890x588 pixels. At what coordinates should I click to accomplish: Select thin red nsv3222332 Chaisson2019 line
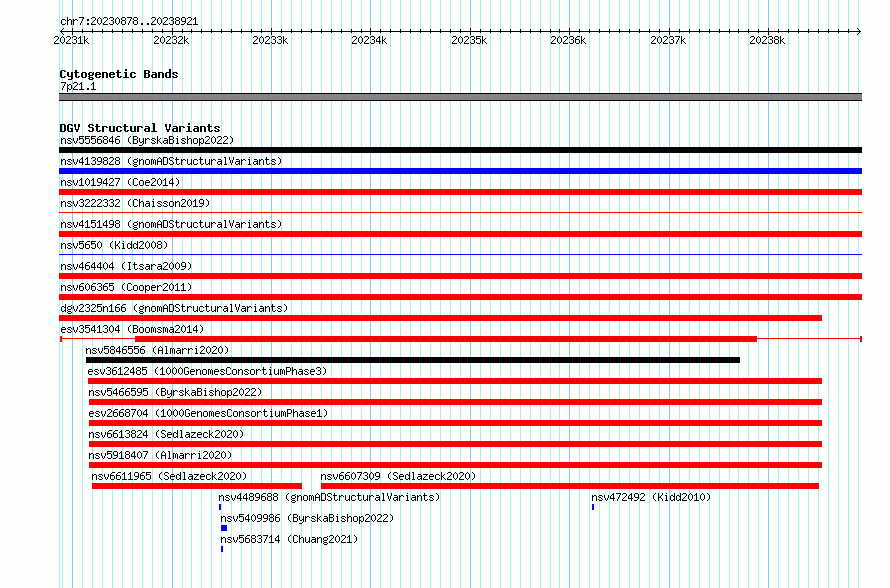(460, 213)
